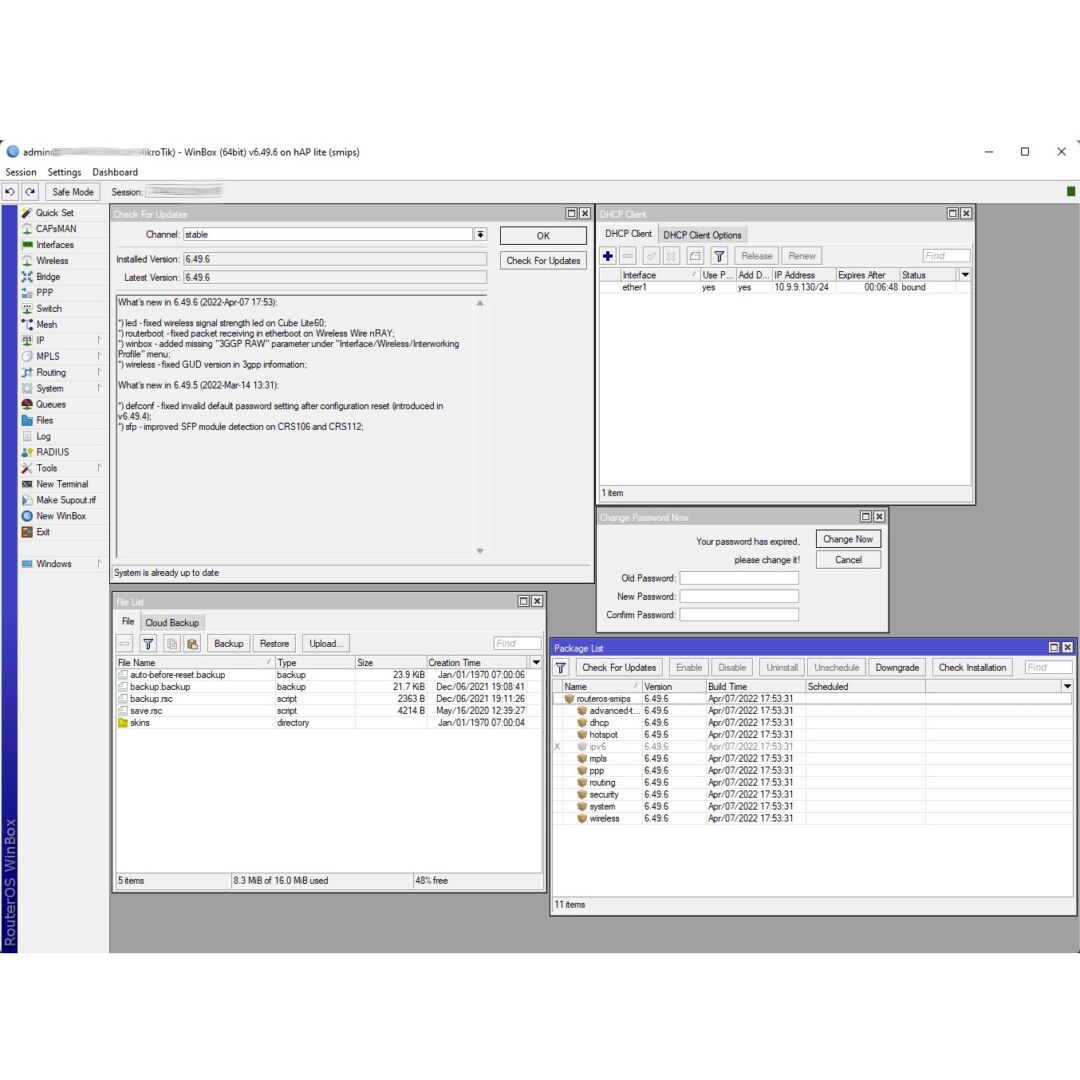Click the filter icon in DHCP Client window
The height and width of the screenshot is (1080, 1080).
(719, 256)
